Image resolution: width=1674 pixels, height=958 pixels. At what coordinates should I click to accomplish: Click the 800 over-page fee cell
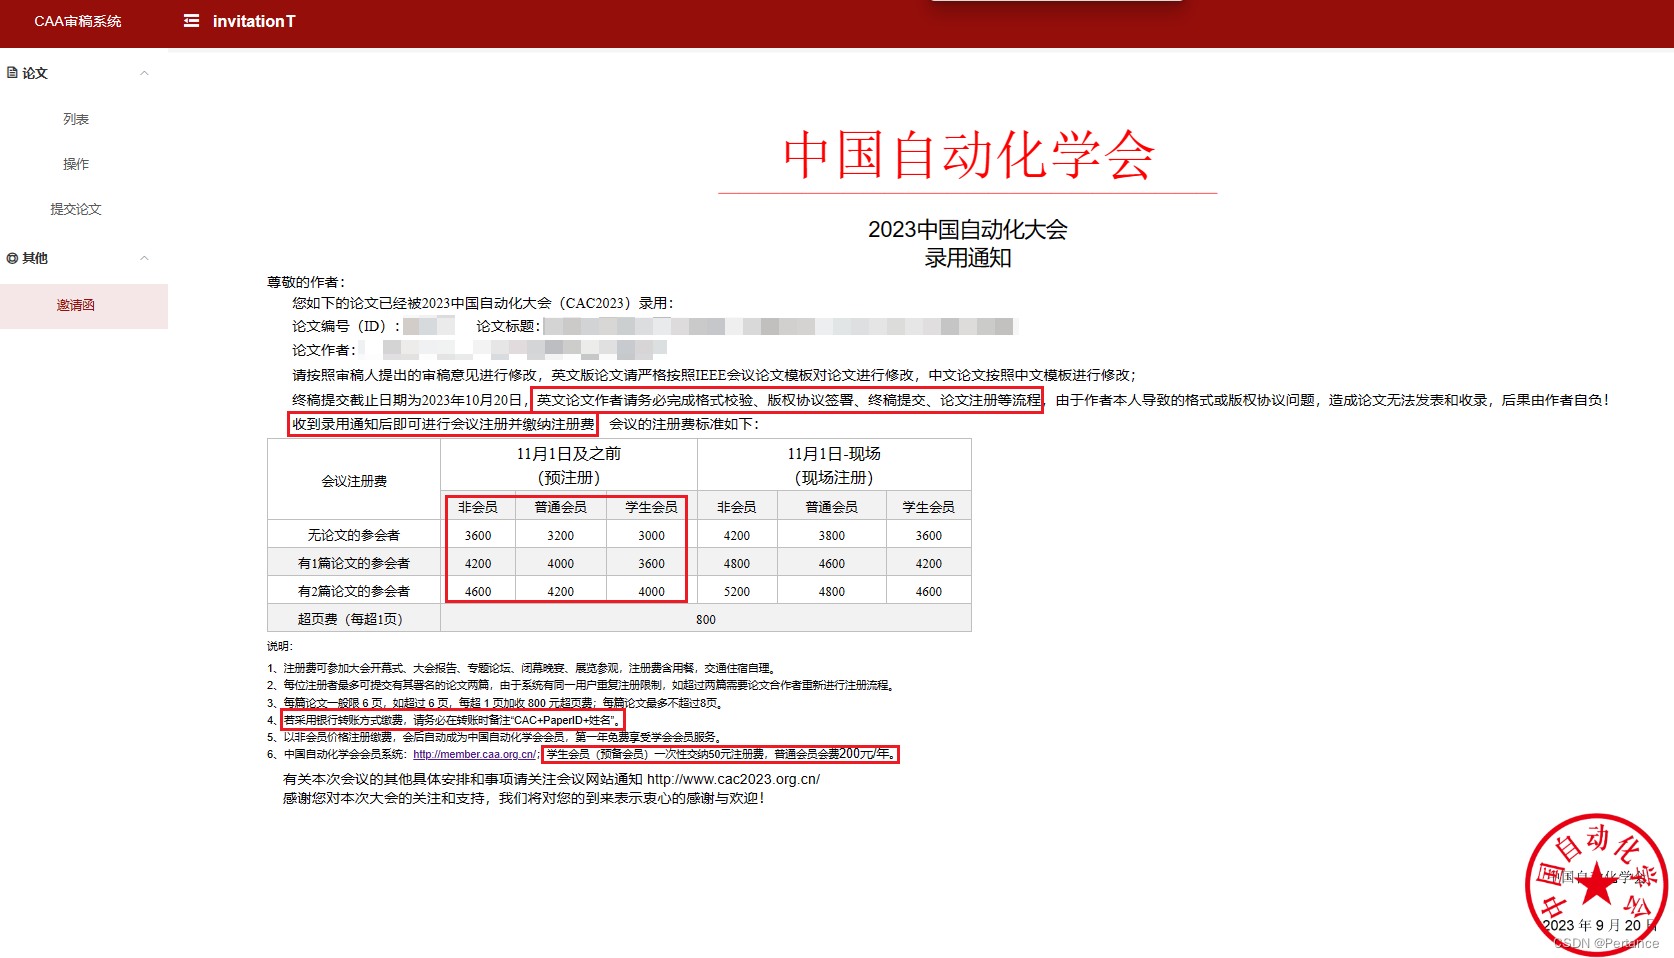click(706, 619)
